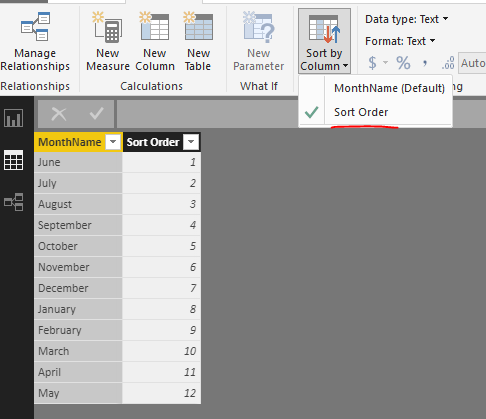Add a New Column
The height and width of the screenshot is (419, 486).
[155, 41]
